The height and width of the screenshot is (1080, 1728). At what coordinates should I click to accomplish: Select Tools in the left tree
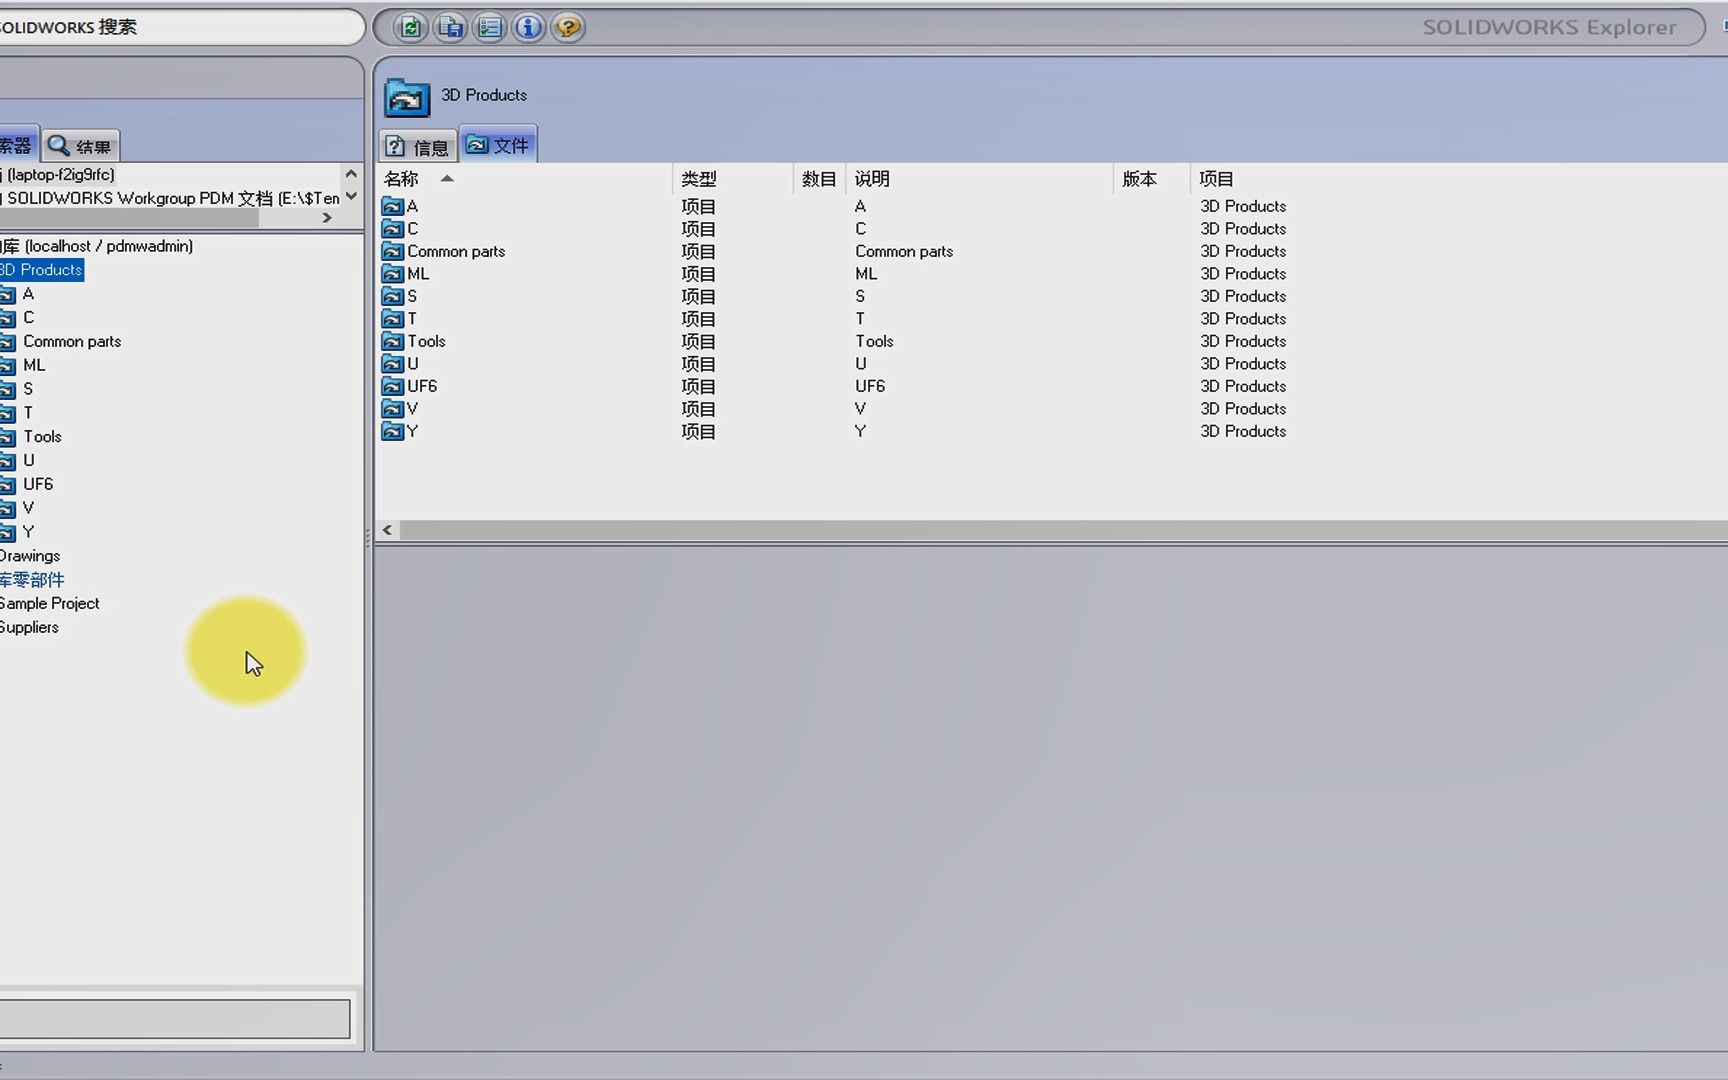(42, 437)
